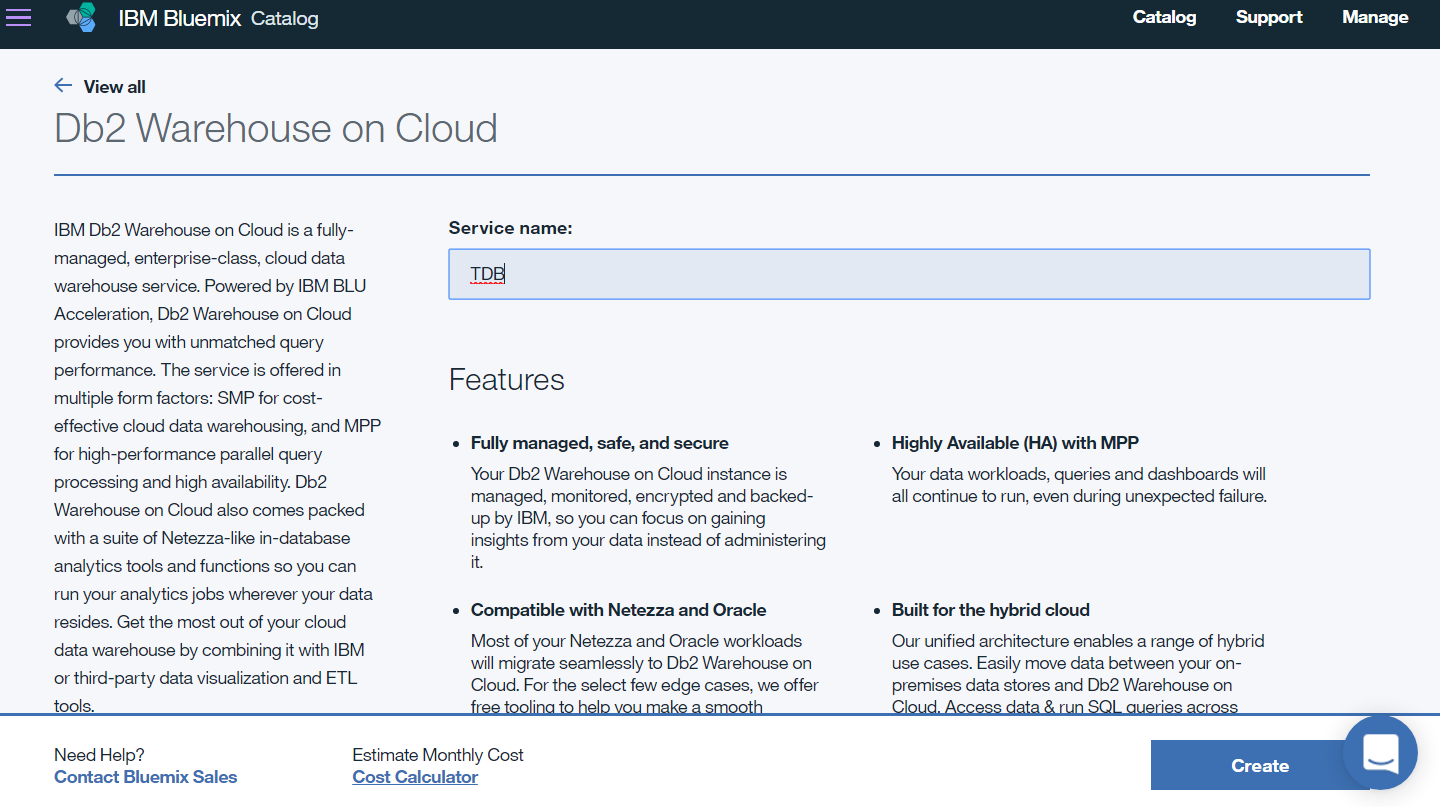Click the Estimate Monthly Cost label

point(438,754)
